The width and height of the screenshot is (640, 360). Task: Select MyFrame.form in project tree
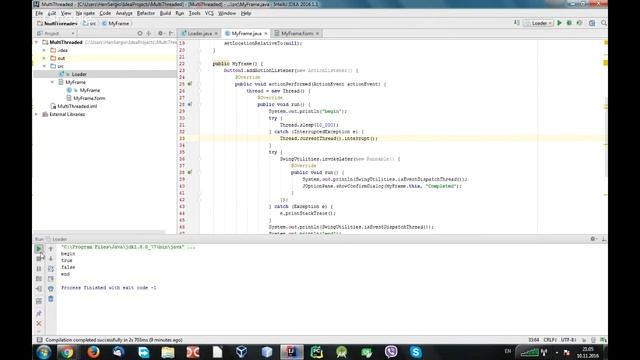pos(89,98)
